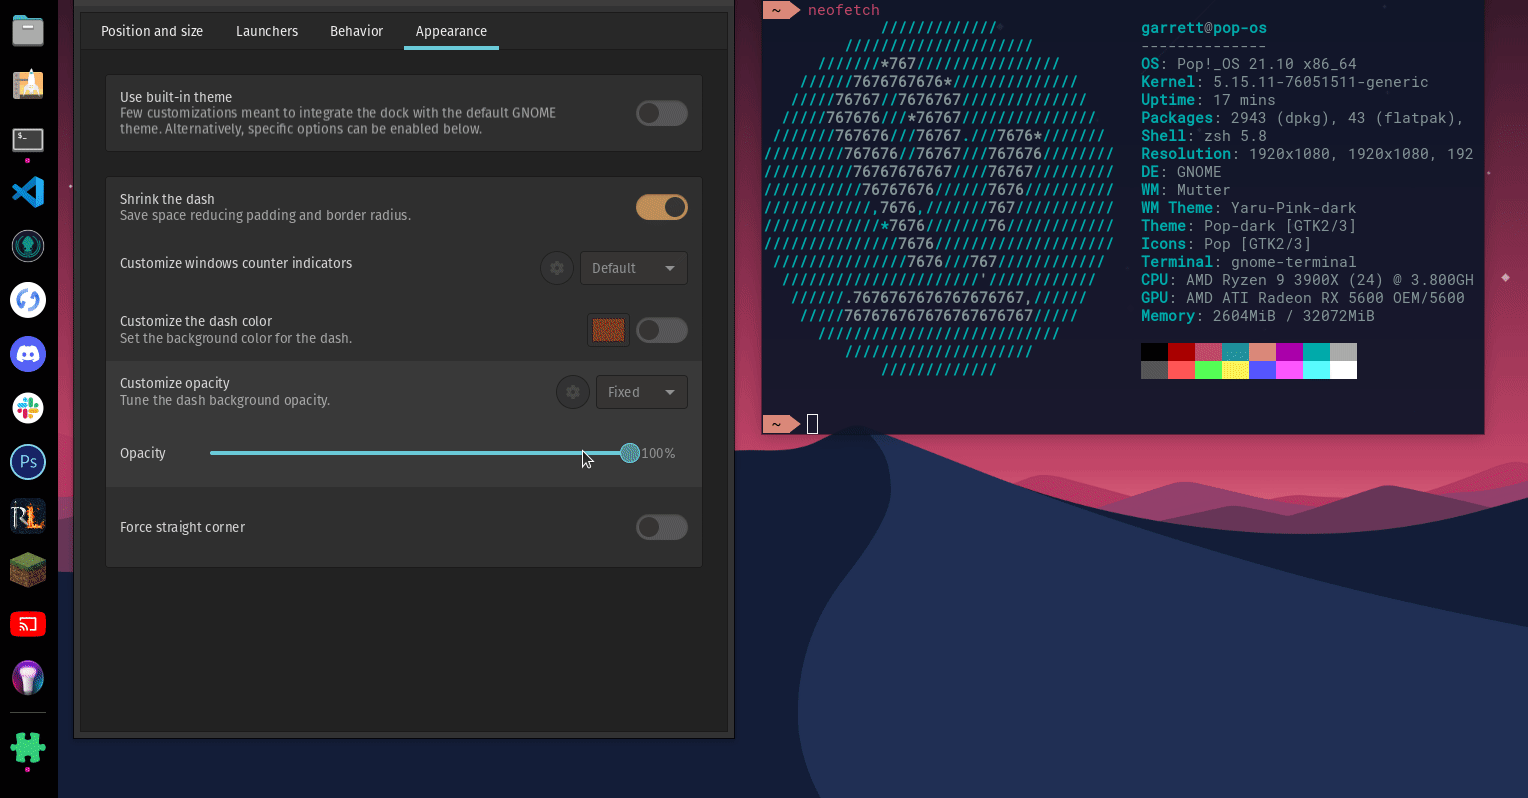Launch Slack from the dock
1528x798 pixels.
28,408
